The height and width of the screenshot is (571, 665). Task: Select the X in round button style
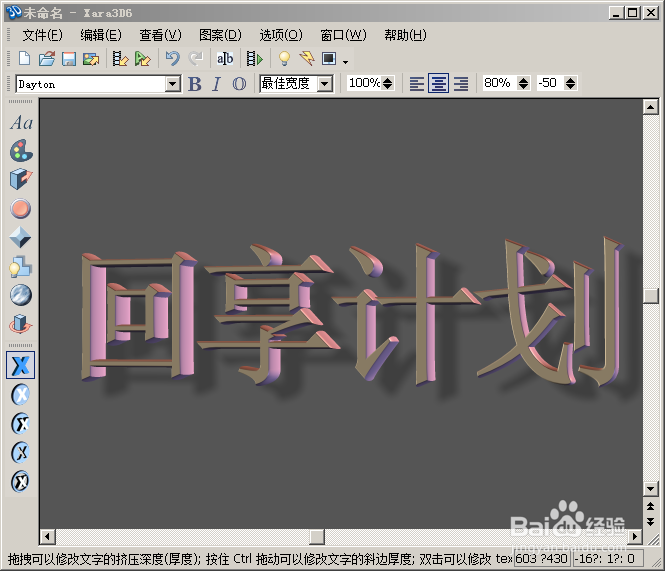pyautogui.click(x=20, y=395)
